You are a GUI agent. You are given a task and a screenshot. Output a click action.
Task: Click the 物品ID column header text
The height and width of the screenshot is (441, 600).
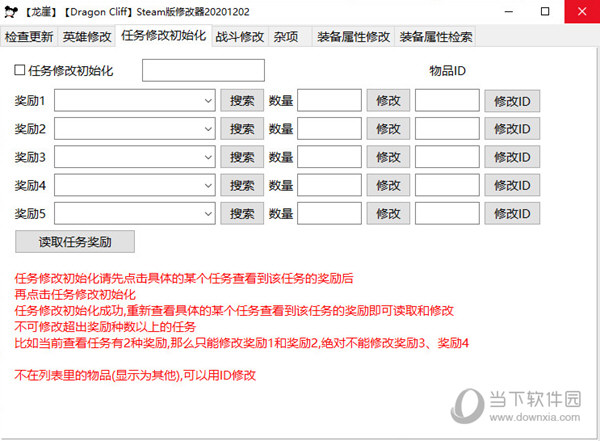click(447, 71)
